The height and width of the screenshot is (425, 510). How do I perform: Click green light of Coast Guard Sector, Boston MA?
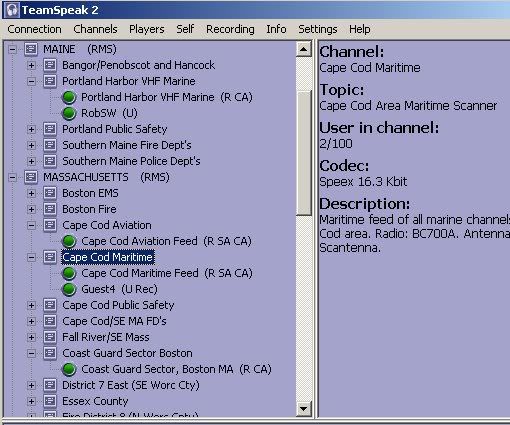[69, 369]
